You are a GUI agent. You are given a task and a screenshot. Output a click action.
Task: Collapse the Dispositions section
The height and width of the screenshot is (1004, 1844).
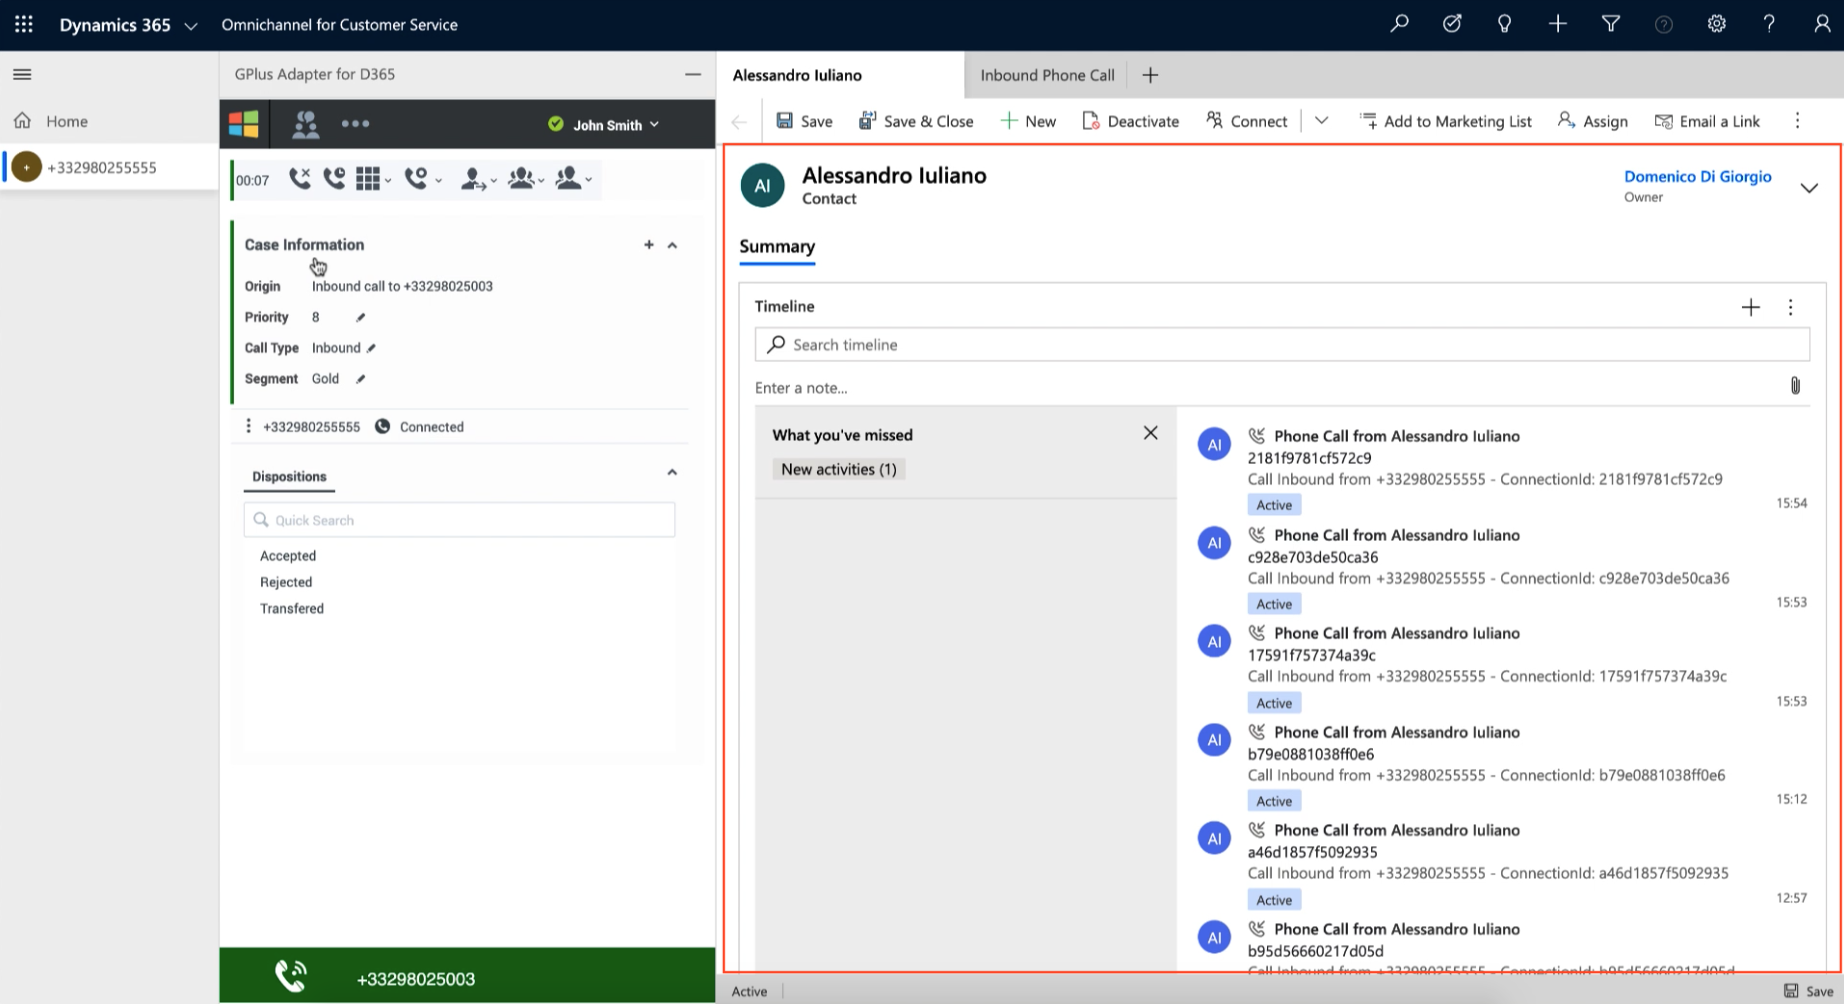[672, 472]
